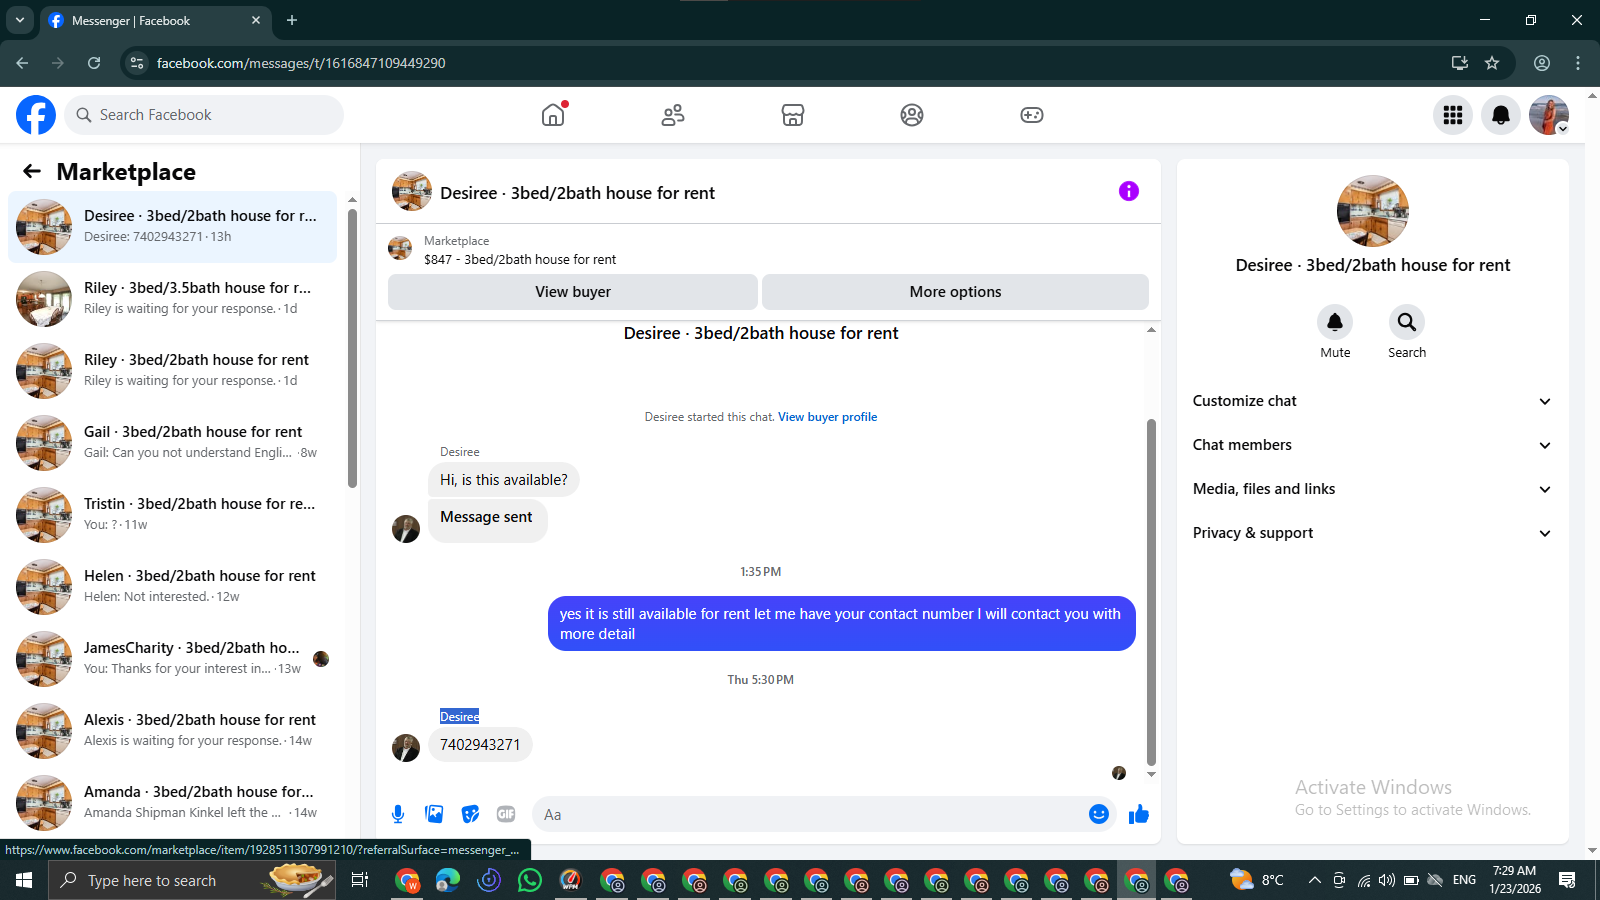Open Tristin 3bed/2bath house conversation
The width and height of the screenshot is (1600, 900).
point(172,515)
